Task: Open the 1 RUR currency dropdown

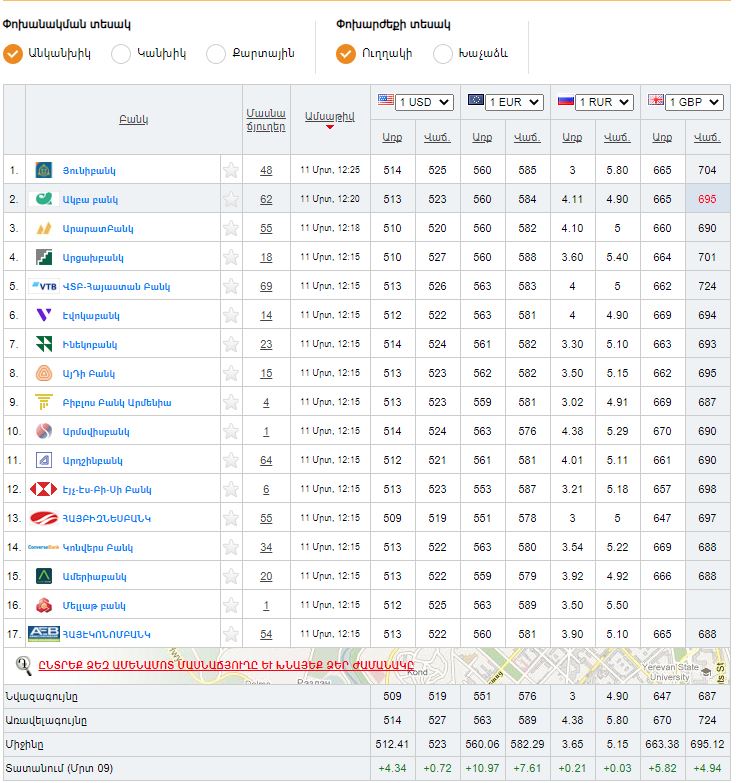Action: pos(604,102)
